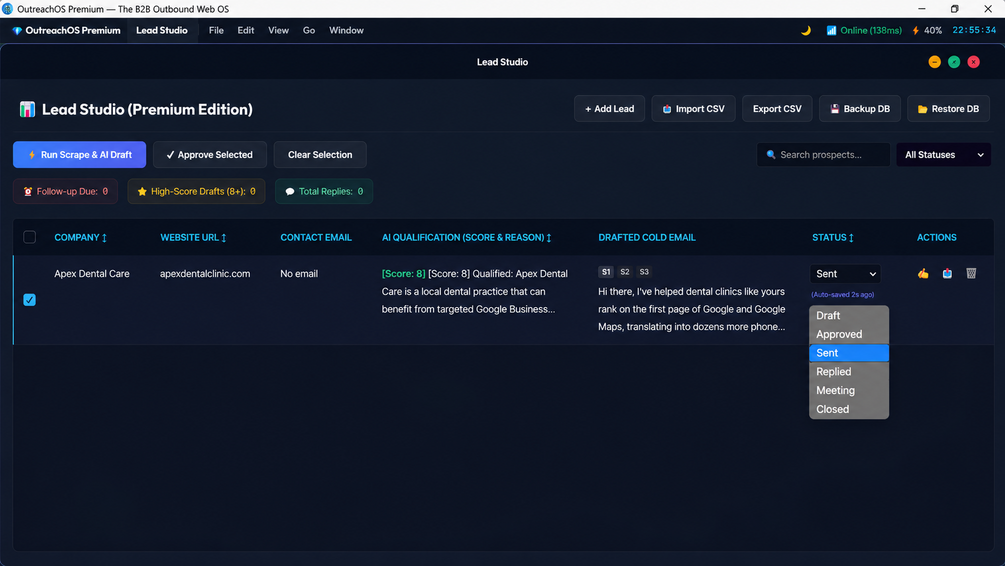This screenshot has height=566, width=1005.
Task: Click the Clear Selection button
Action: [x=320, y=154]
